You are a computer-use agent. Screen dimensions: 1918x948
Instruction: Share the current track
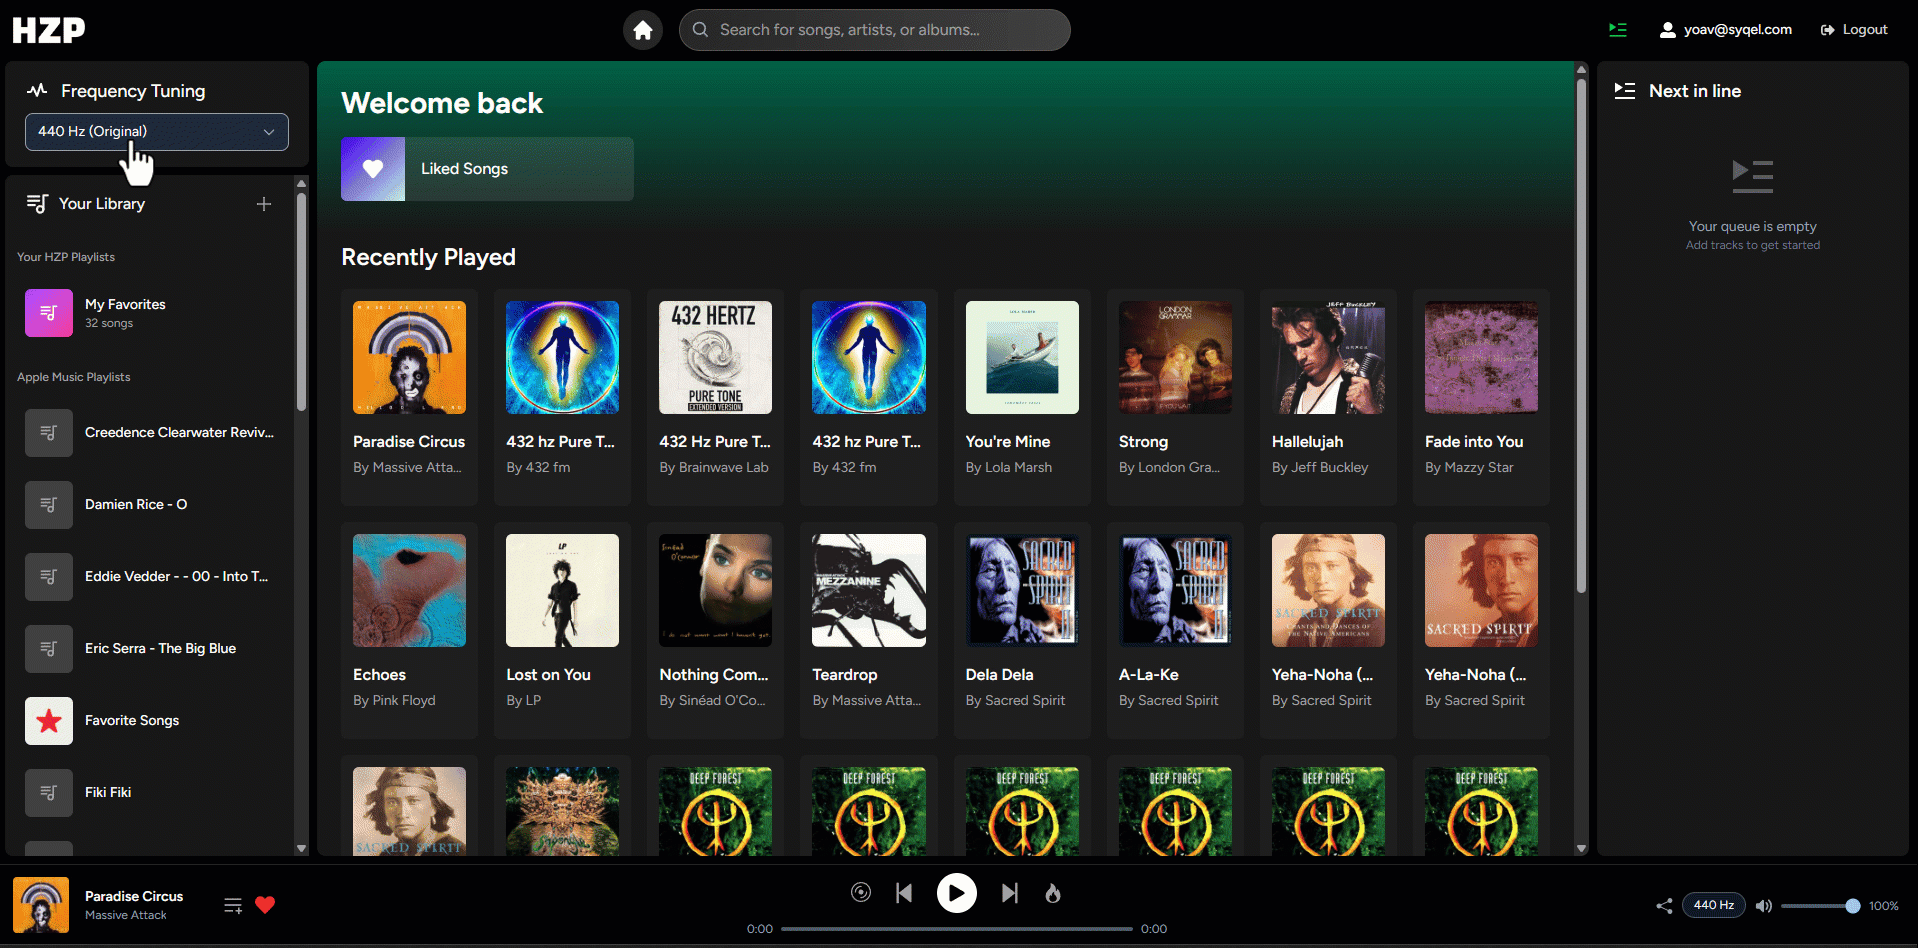pos(1664,906)
